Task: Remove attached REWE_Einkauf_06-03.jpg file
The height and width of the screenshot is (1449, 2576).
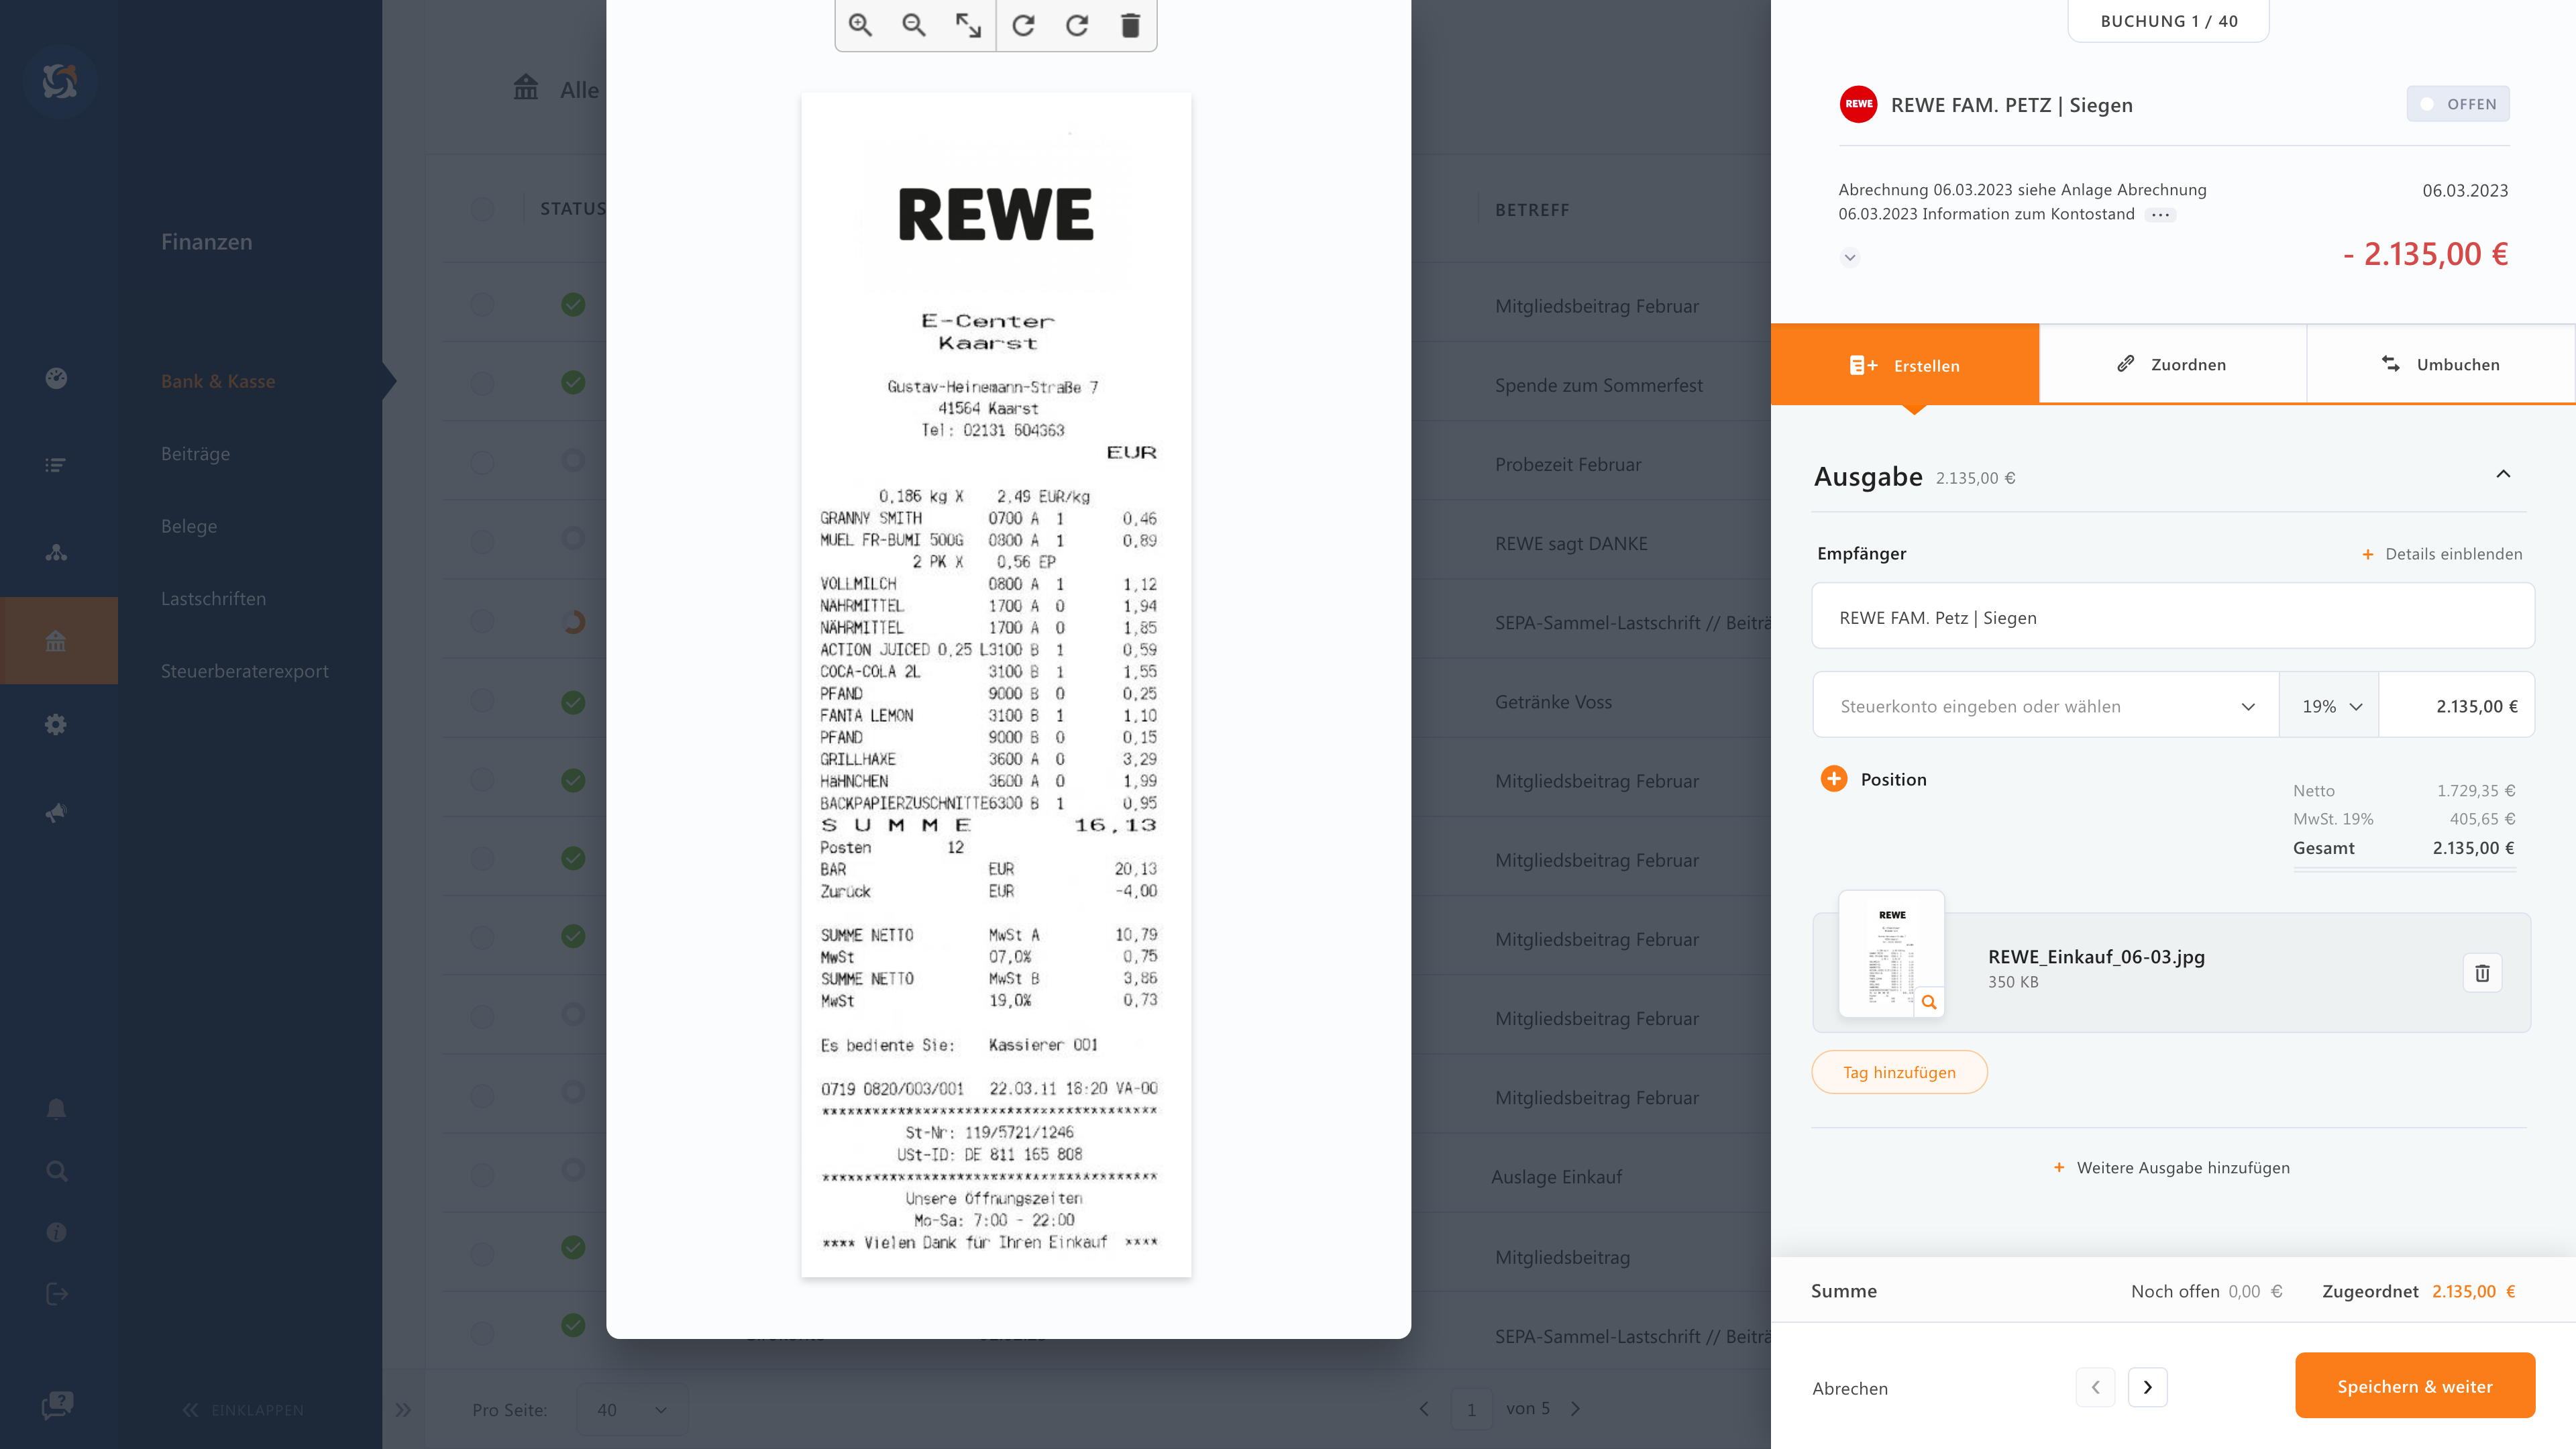Action: pos(2481,973)
